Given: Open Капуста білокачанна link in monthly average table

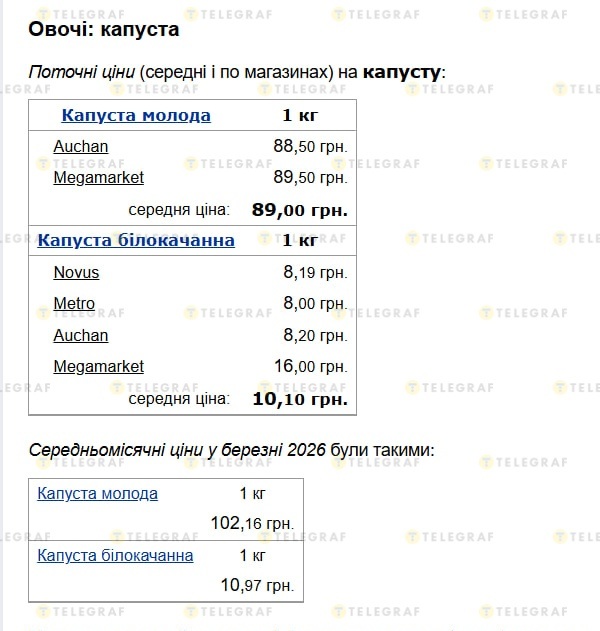Looking at the screenshot, I should [115, 555].
